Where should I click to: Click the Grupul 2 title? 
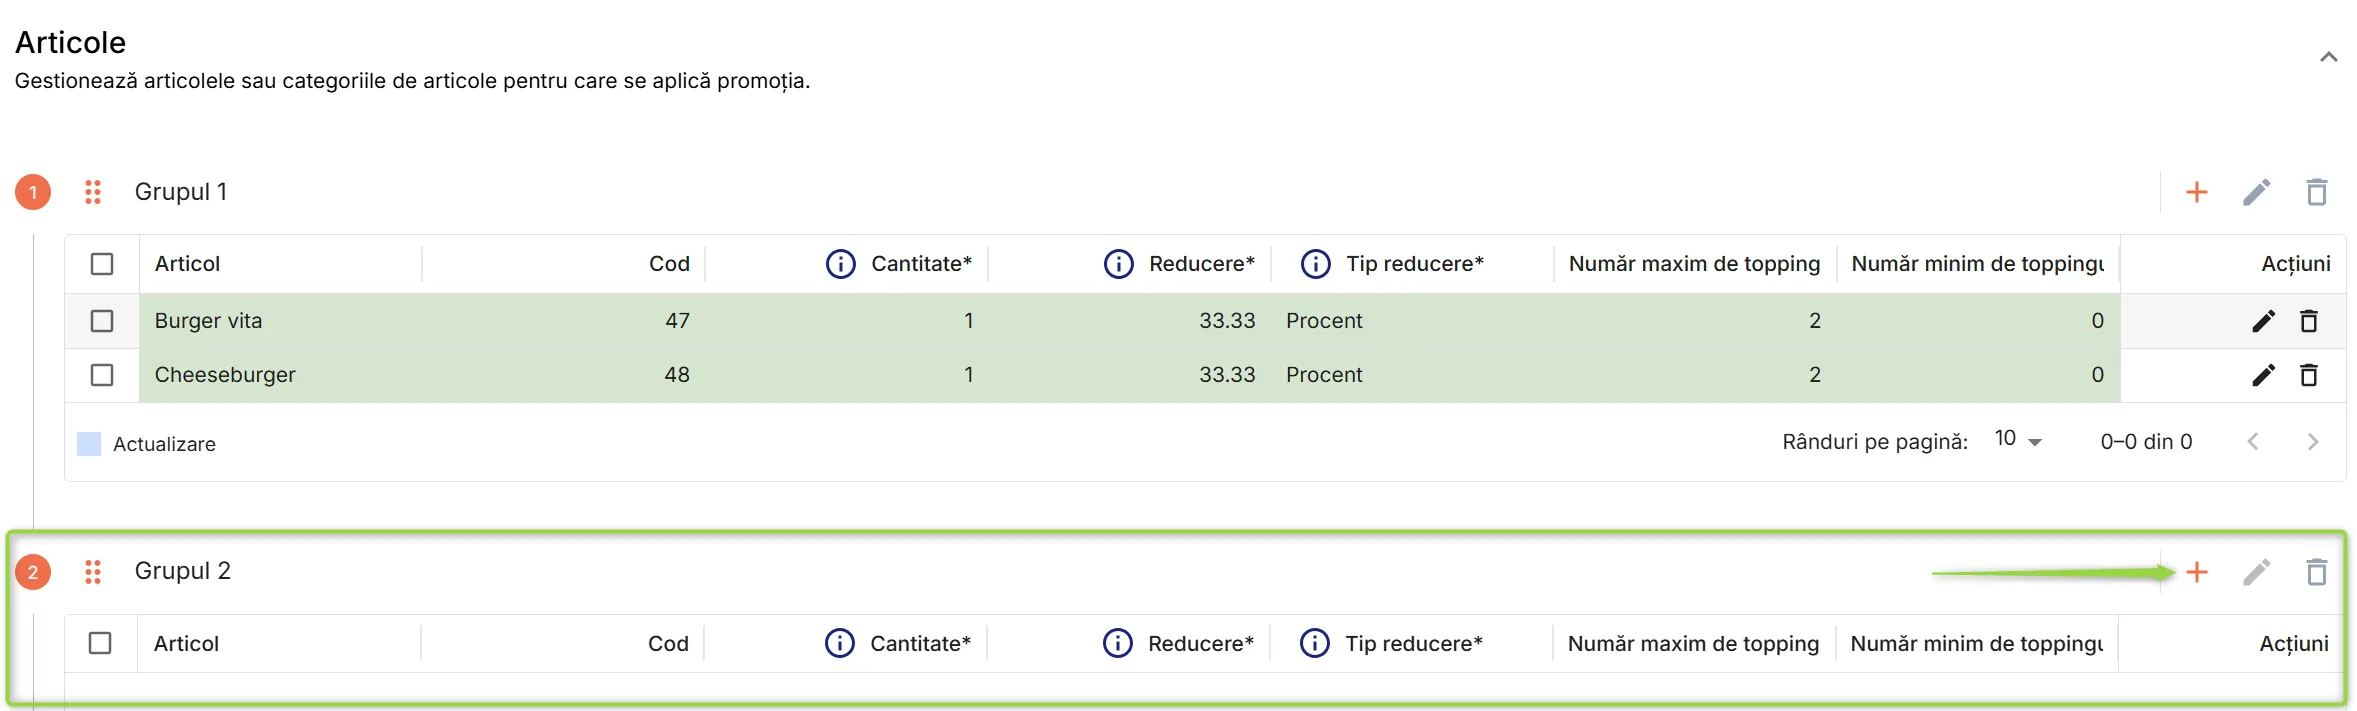[183, 571]
